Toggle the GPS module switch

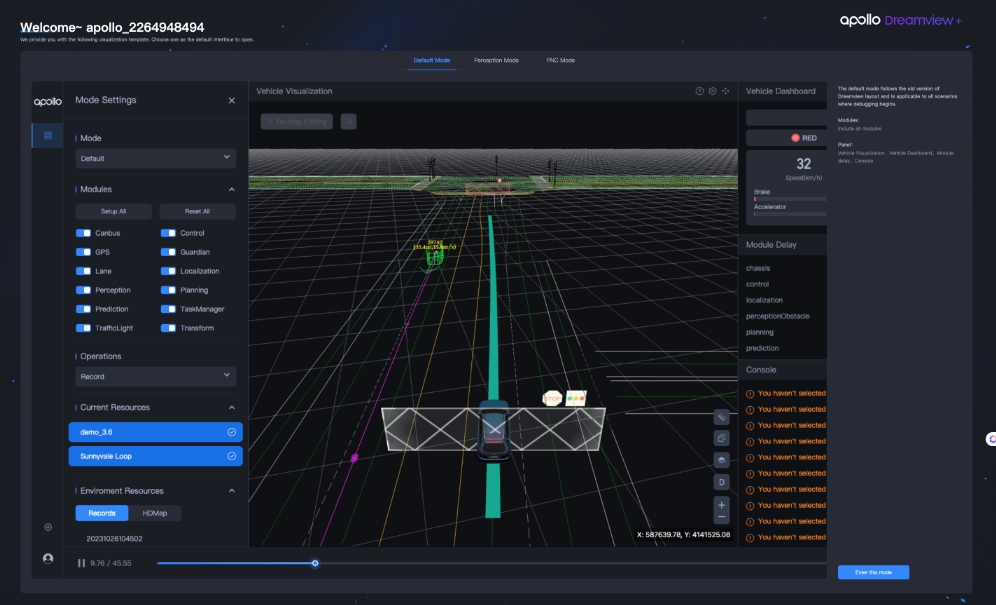point(83,252)
